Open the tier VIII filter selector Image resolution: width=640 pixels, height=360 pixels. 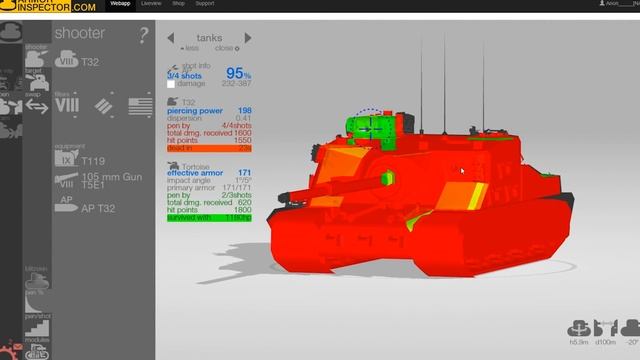point(67,105)
